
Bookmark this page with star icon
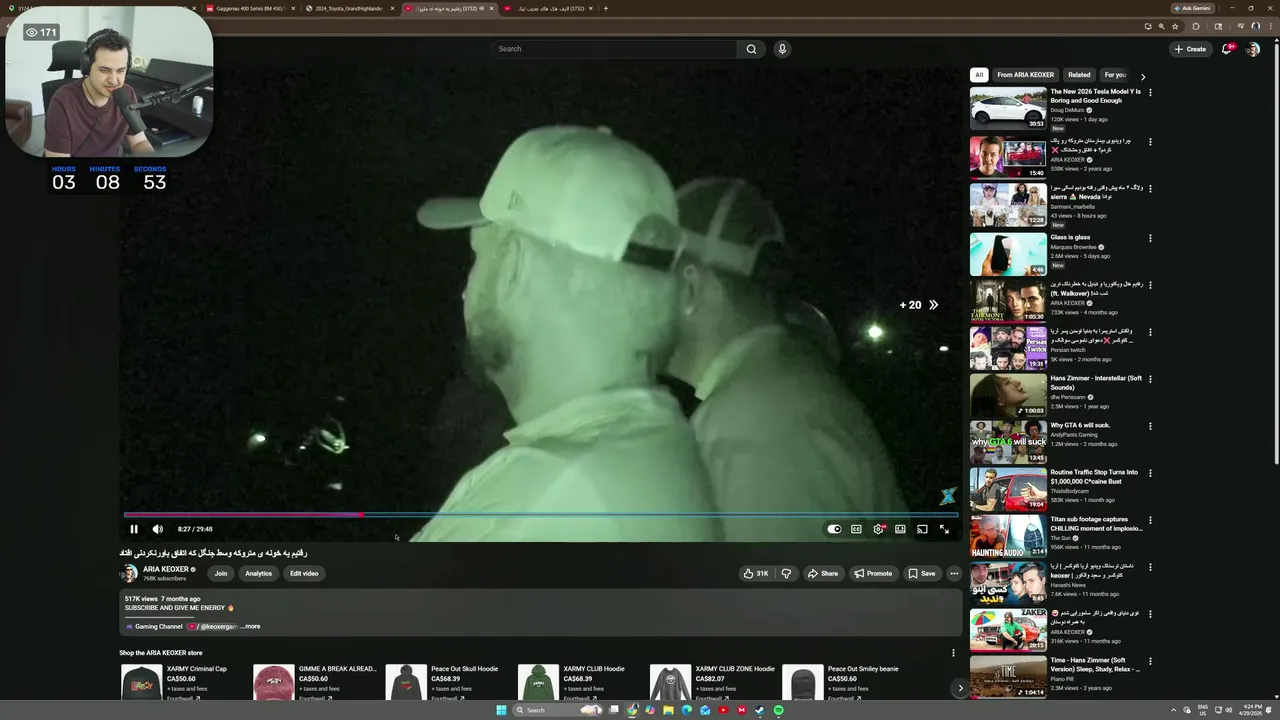(x=1175, y=26)
